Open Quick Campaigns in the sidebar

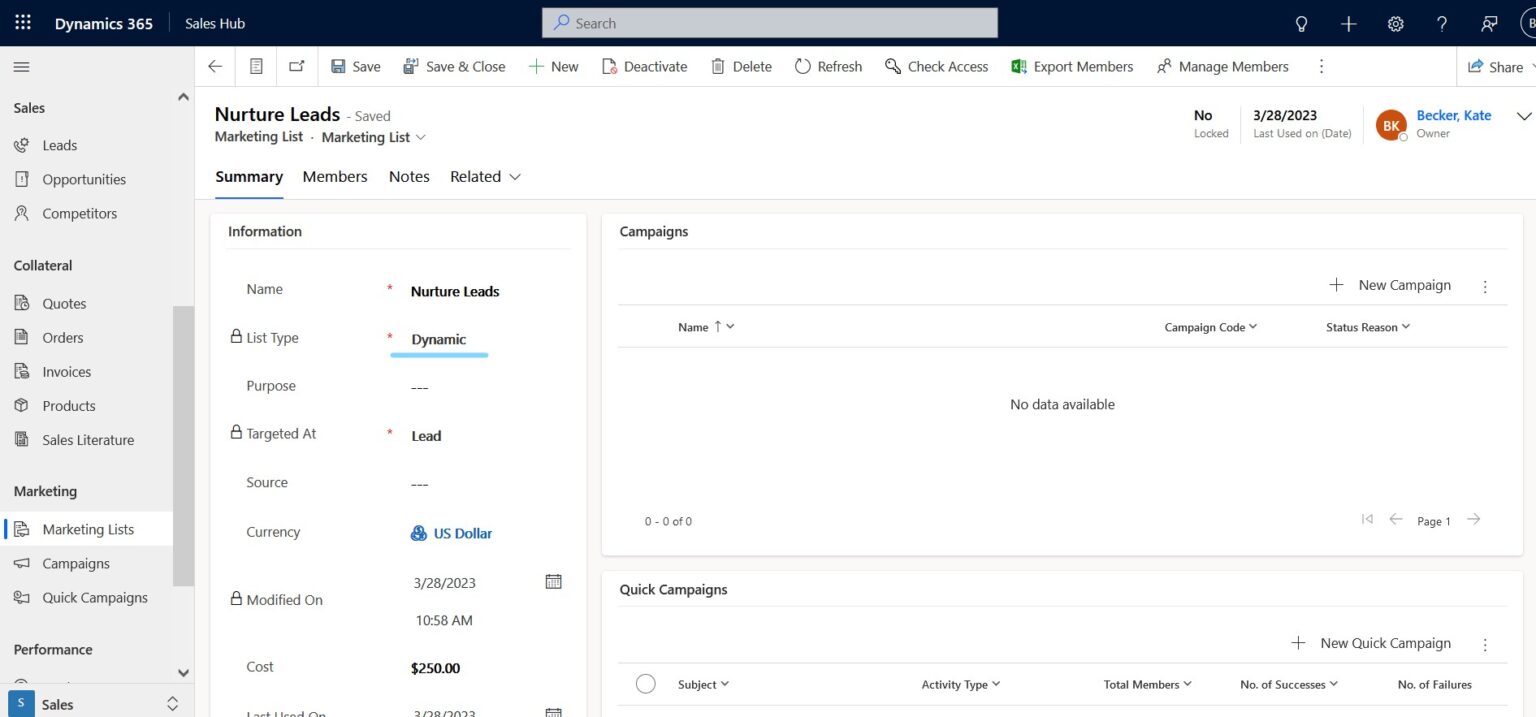coord(95,597)
